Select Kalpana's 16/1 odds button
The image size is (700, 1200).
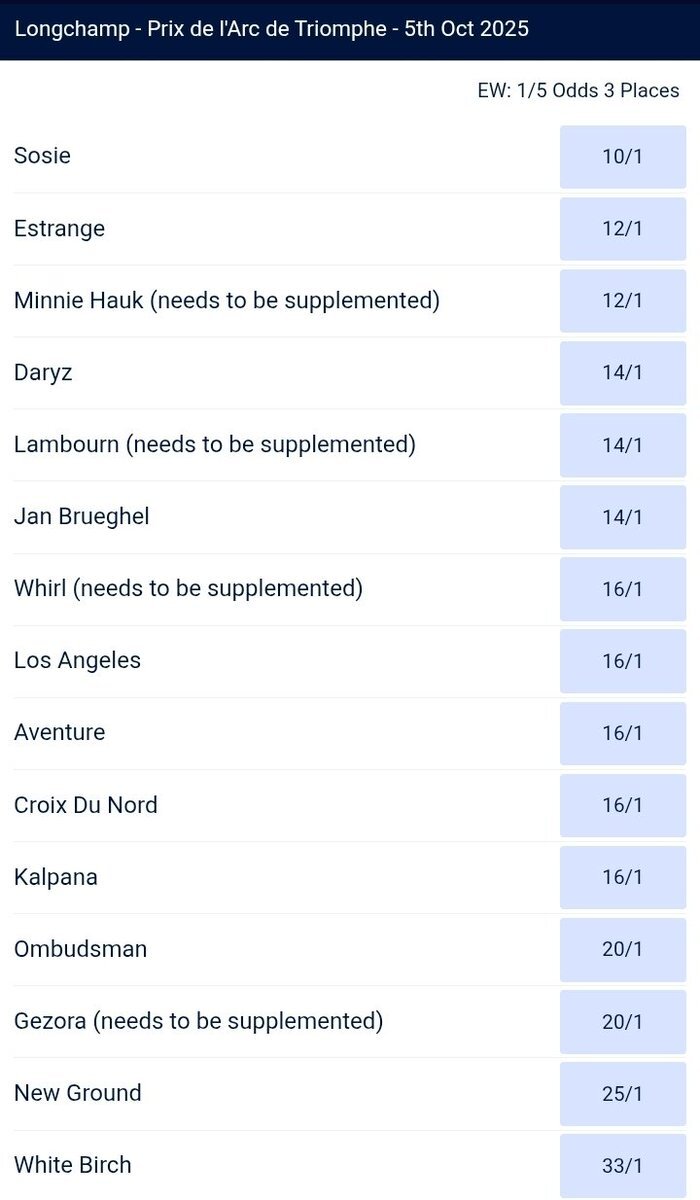tap(623, 877)
